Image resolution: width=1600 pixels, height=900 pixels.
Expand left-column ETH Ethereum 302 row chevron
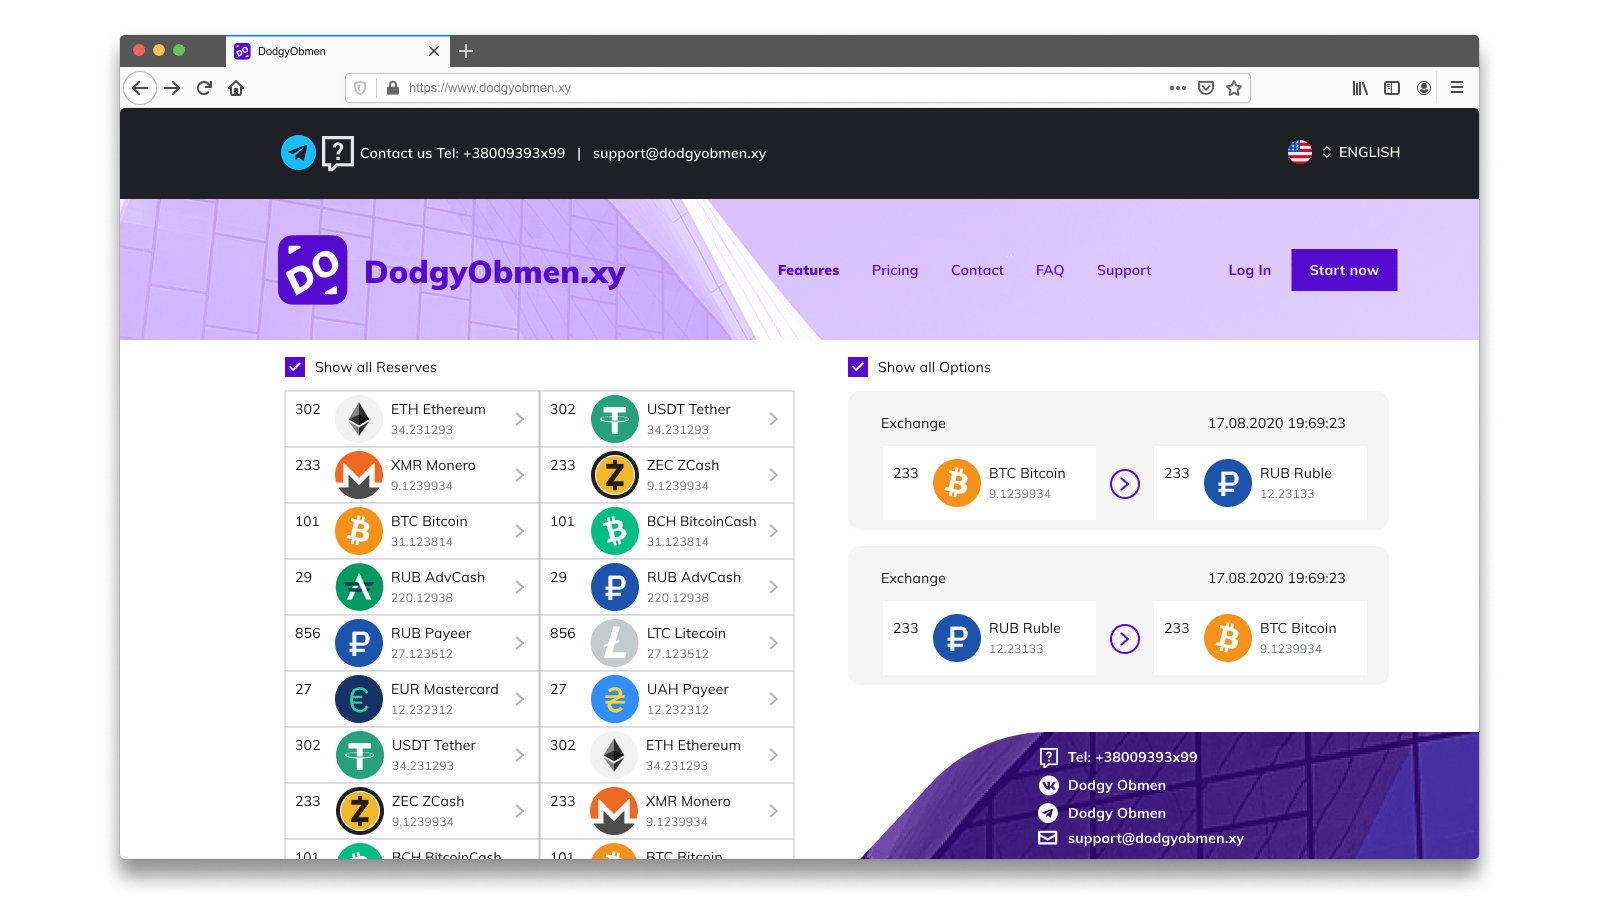[x=519, y=419]
